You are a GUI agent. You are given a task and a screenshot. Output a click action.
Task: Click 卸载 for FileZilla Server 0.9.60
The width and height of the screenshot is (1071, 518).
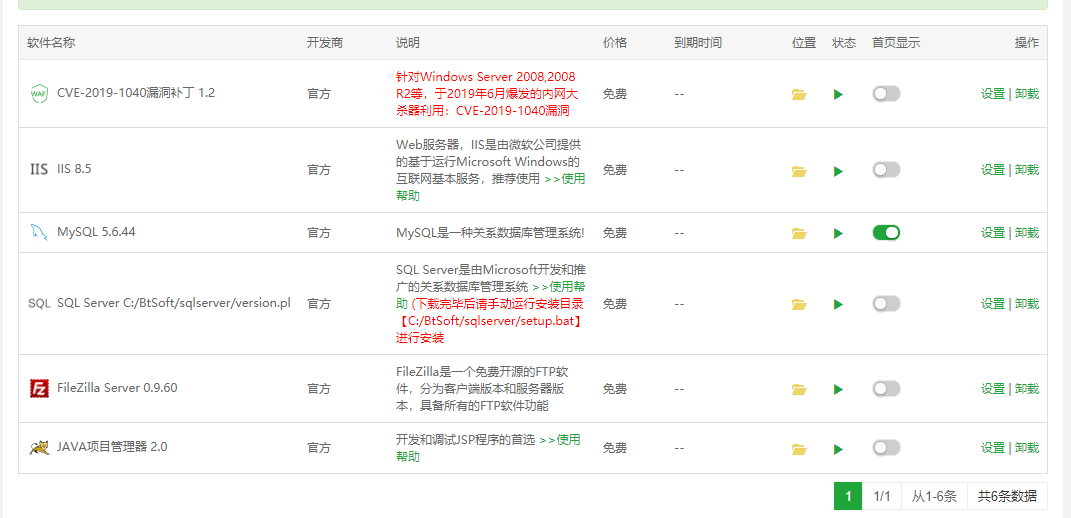click(1027, 389)
